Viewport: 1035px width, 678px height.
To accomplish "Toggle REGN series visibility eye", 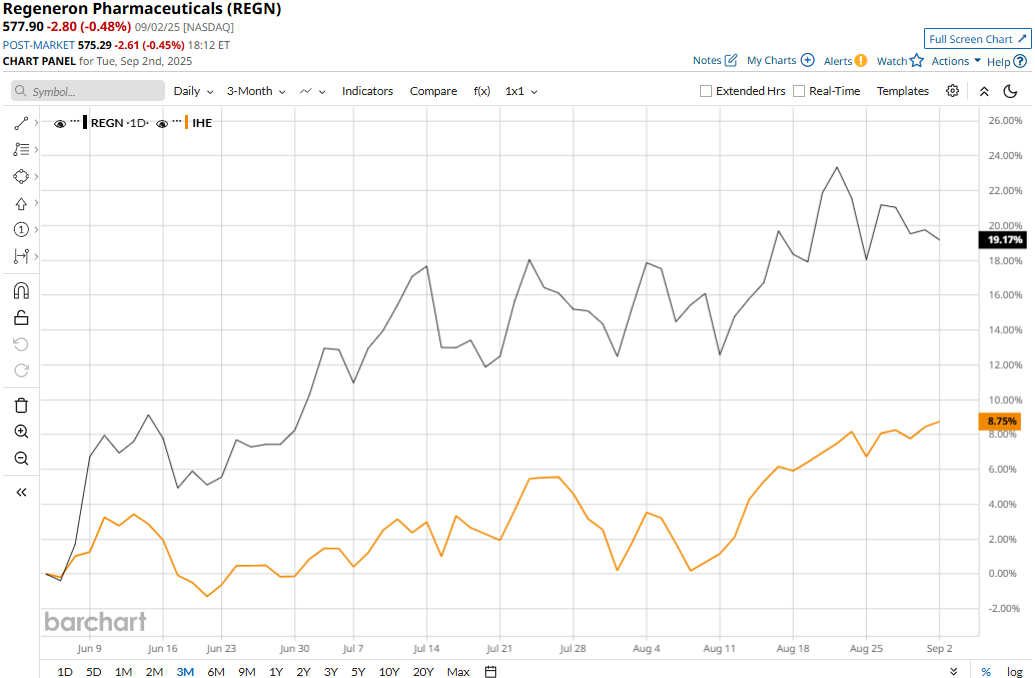I will coord(59,123).
